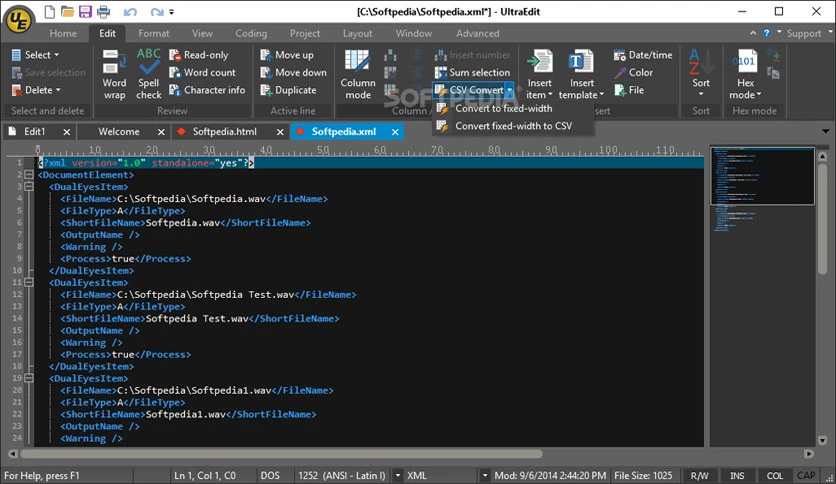
Task: Open a file with the folder icon
Action: click(x=67, y=11)
